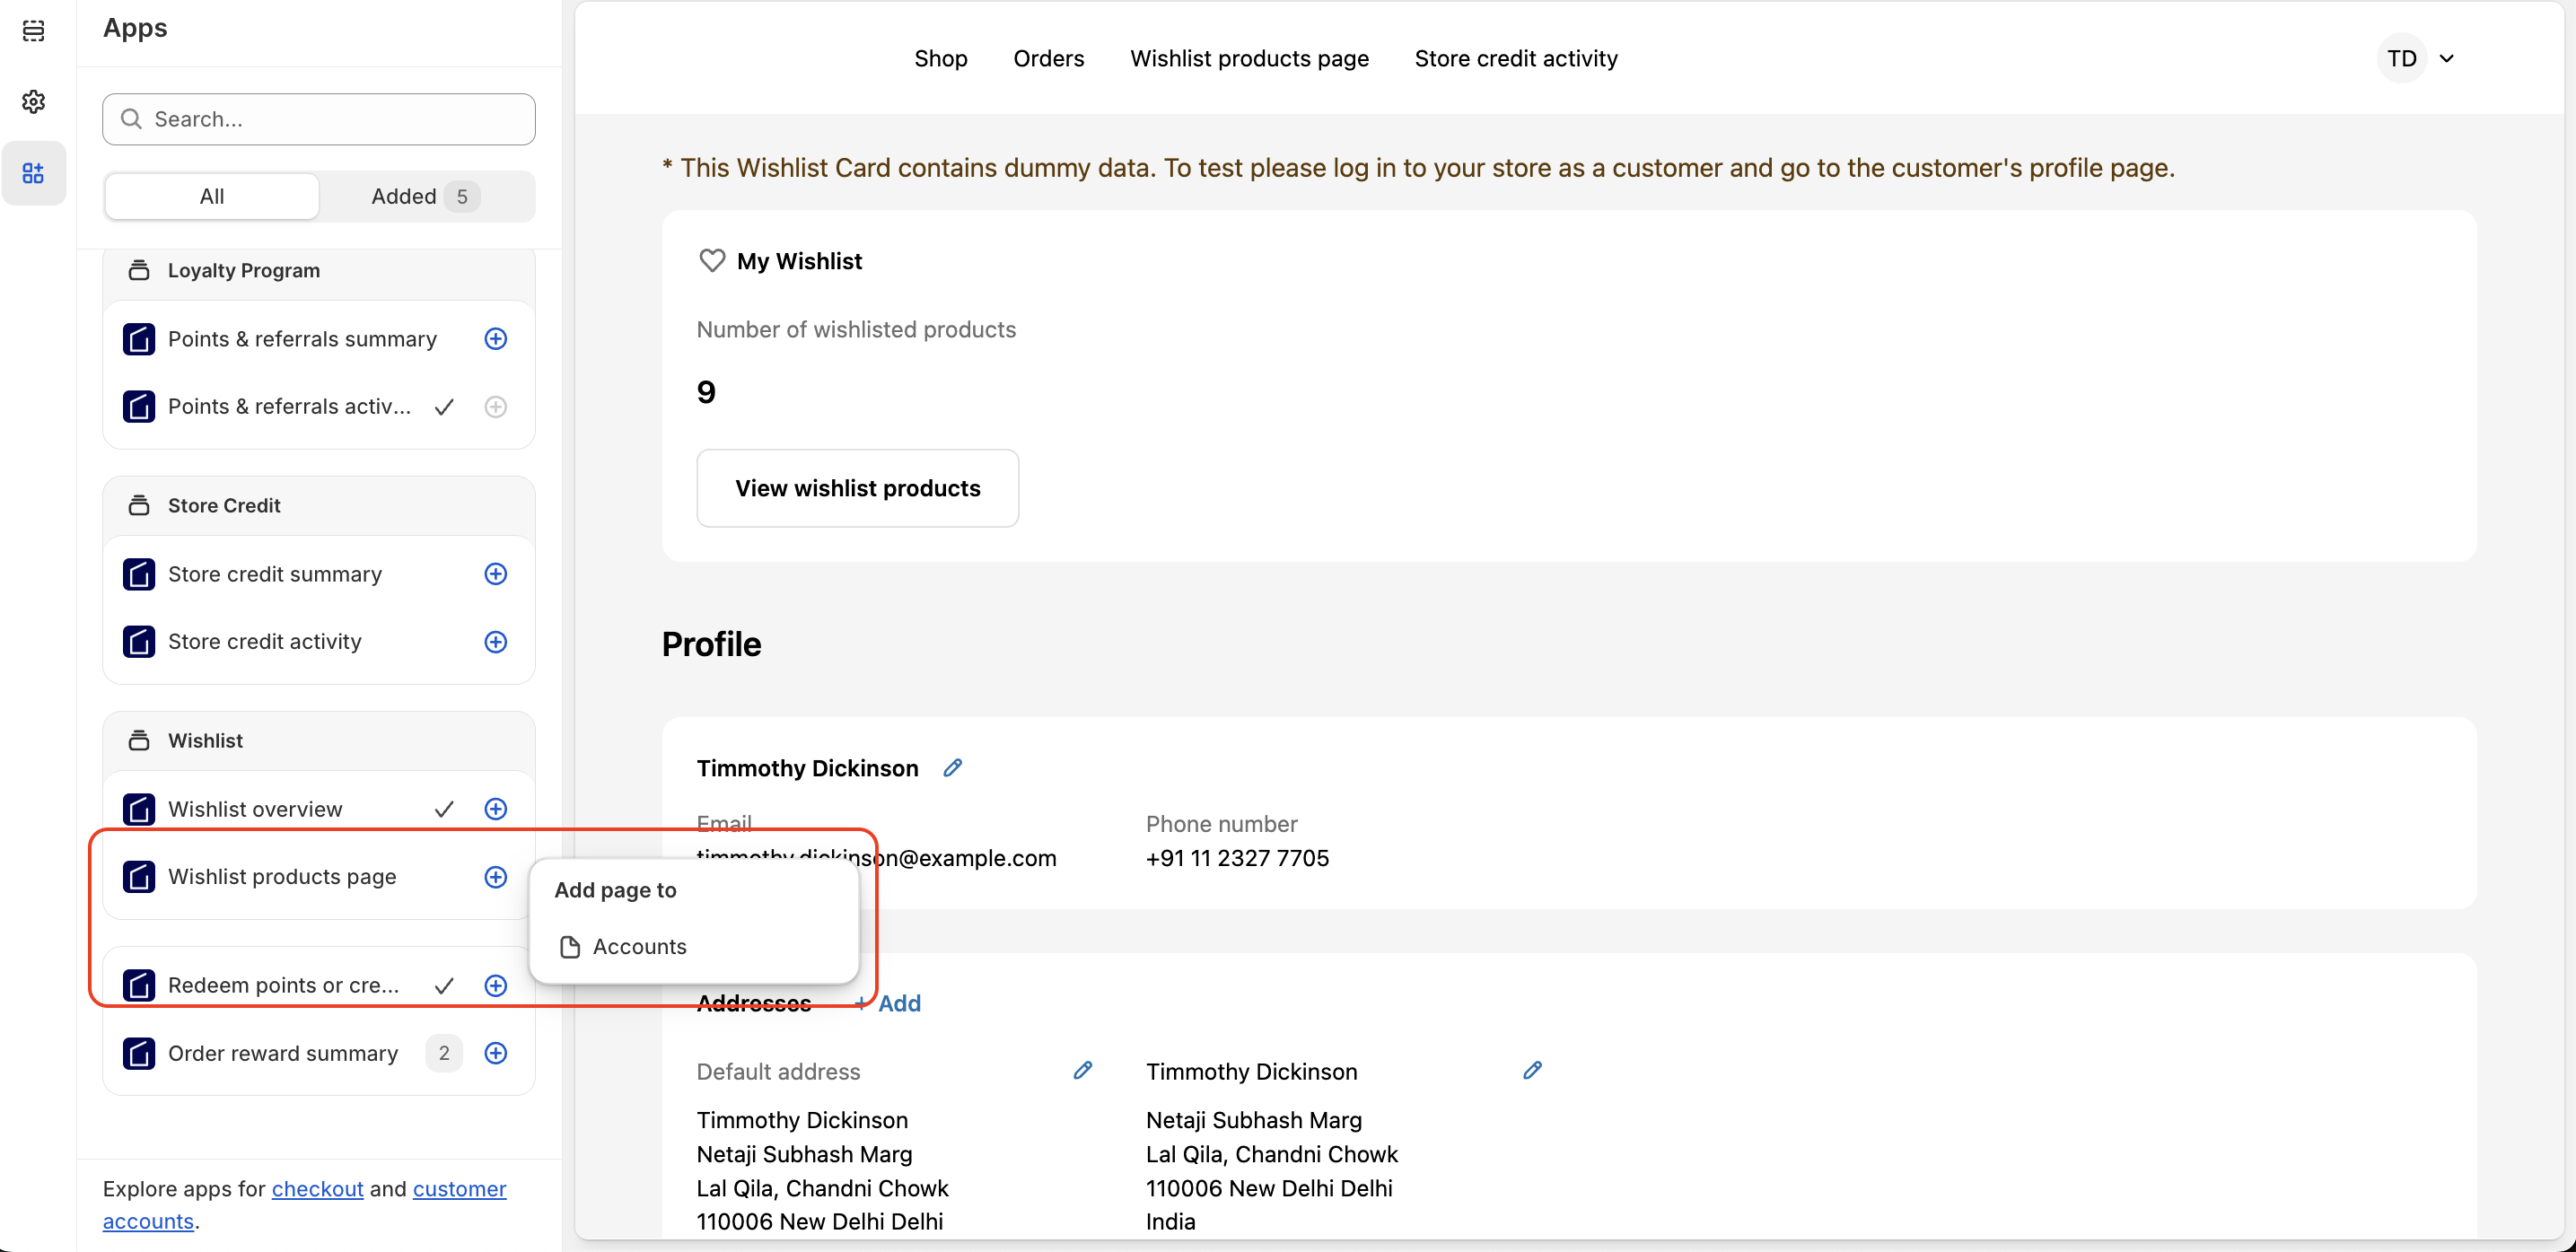
Task: Click plus icon next to Order reward summary
Action: [495, 1053]
